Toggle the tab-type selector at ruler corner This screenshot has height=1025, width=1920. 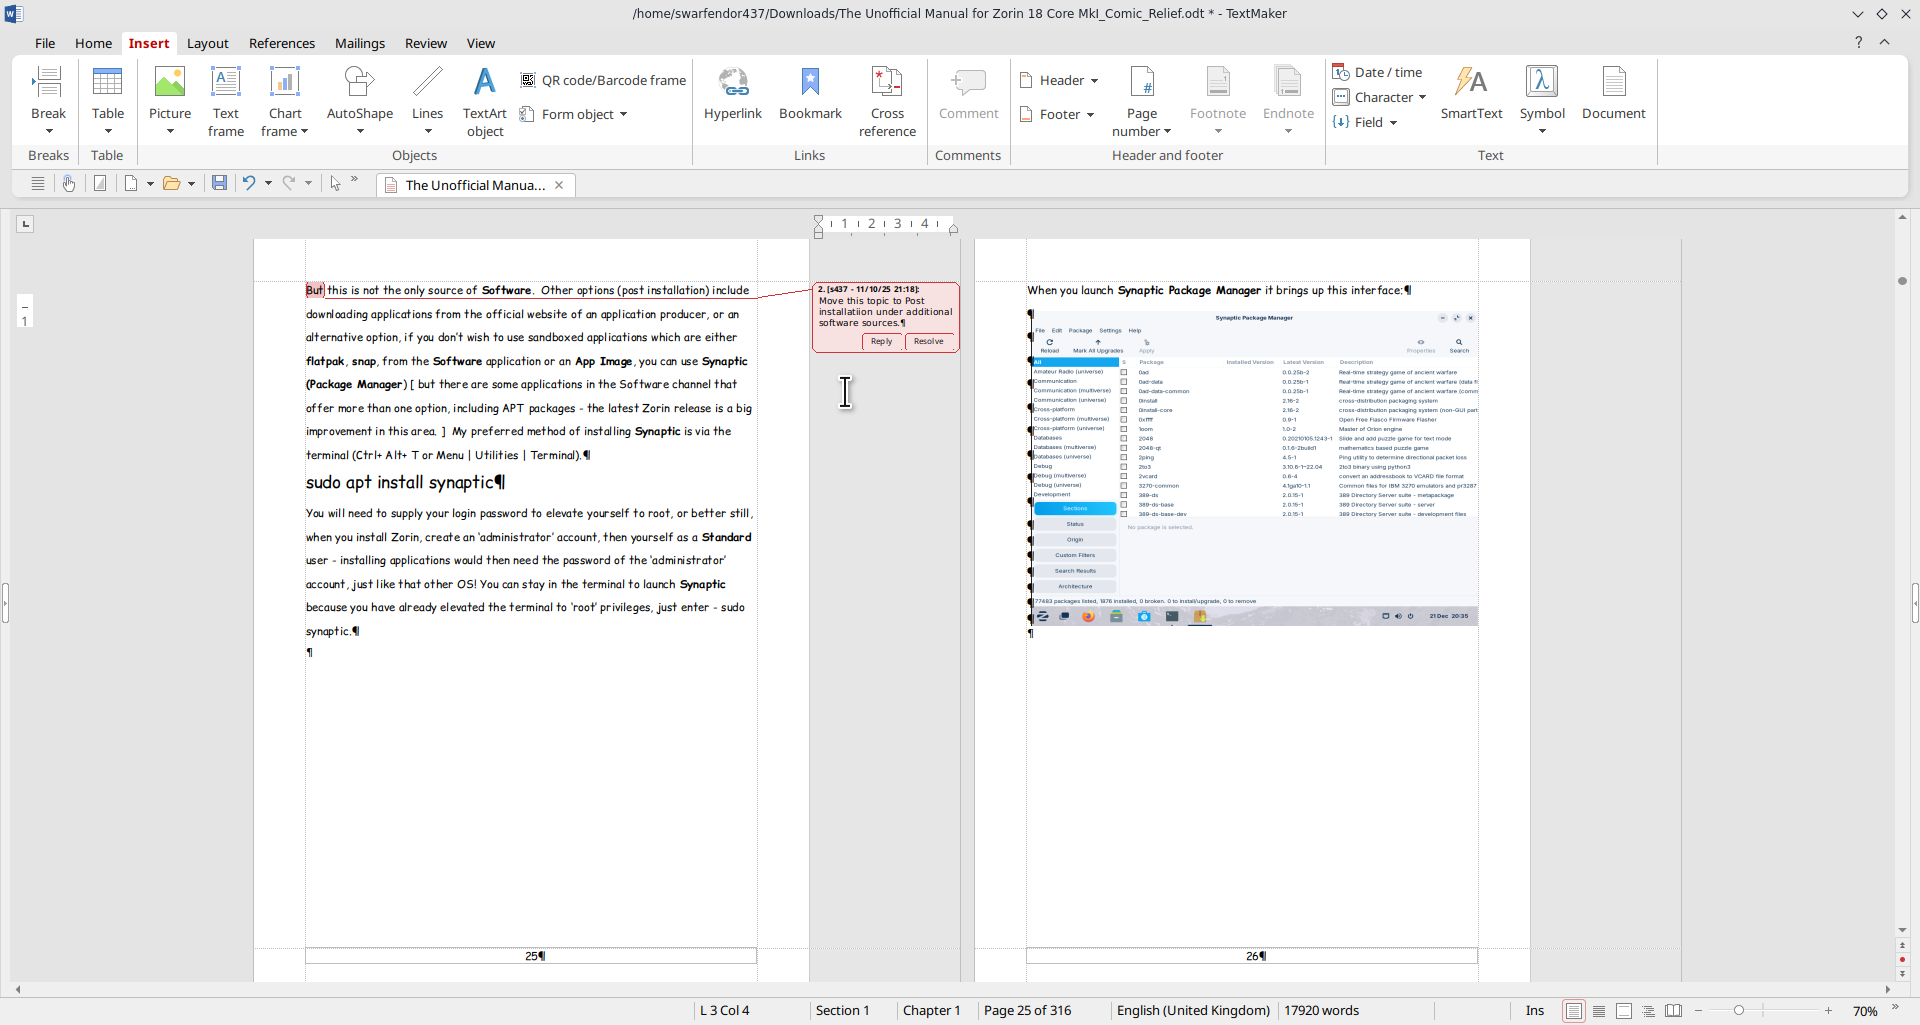(x=26, y=224)
